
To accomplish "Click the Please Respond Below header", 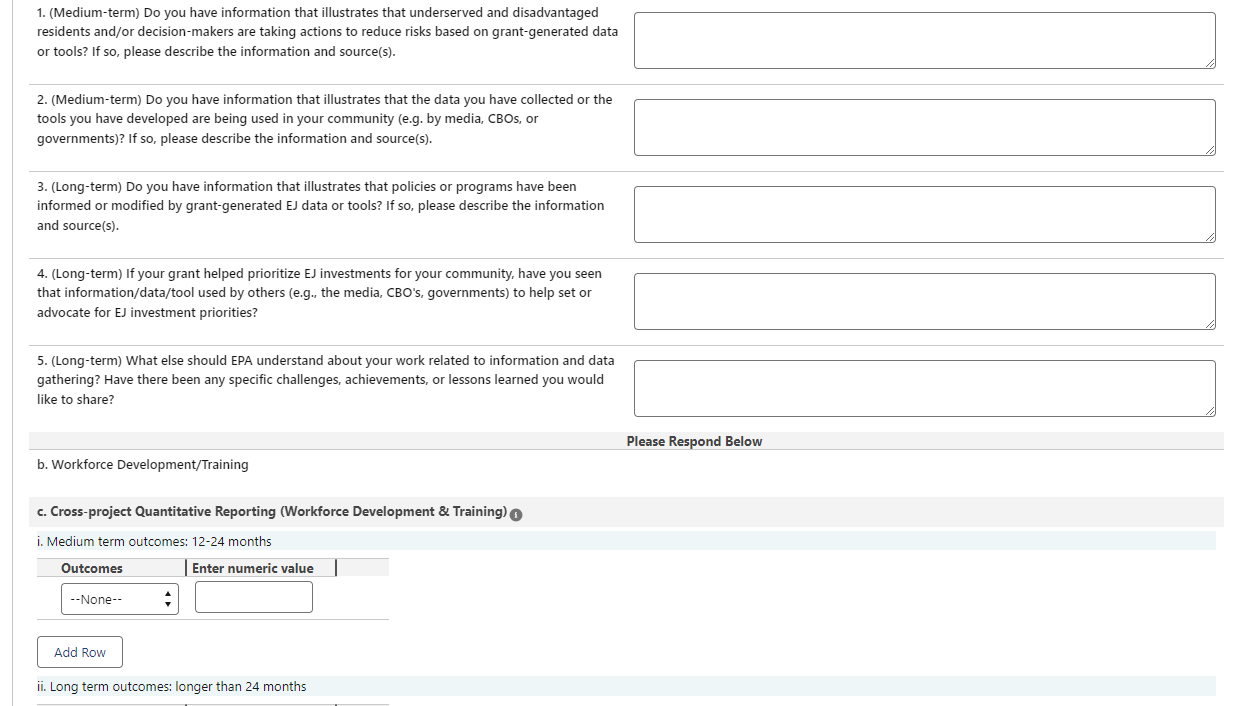I will pos(694,441).
